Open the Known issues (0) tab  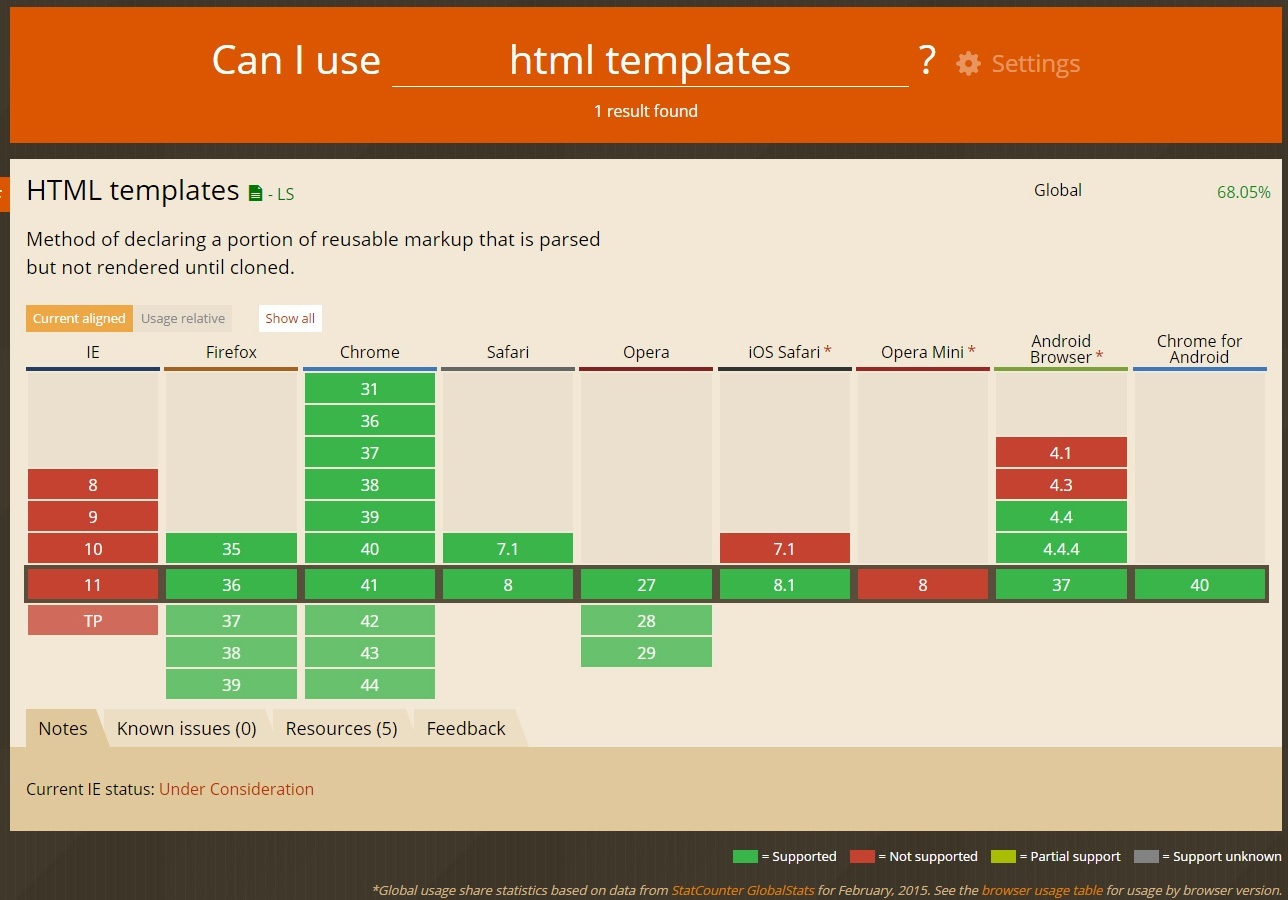187,729
